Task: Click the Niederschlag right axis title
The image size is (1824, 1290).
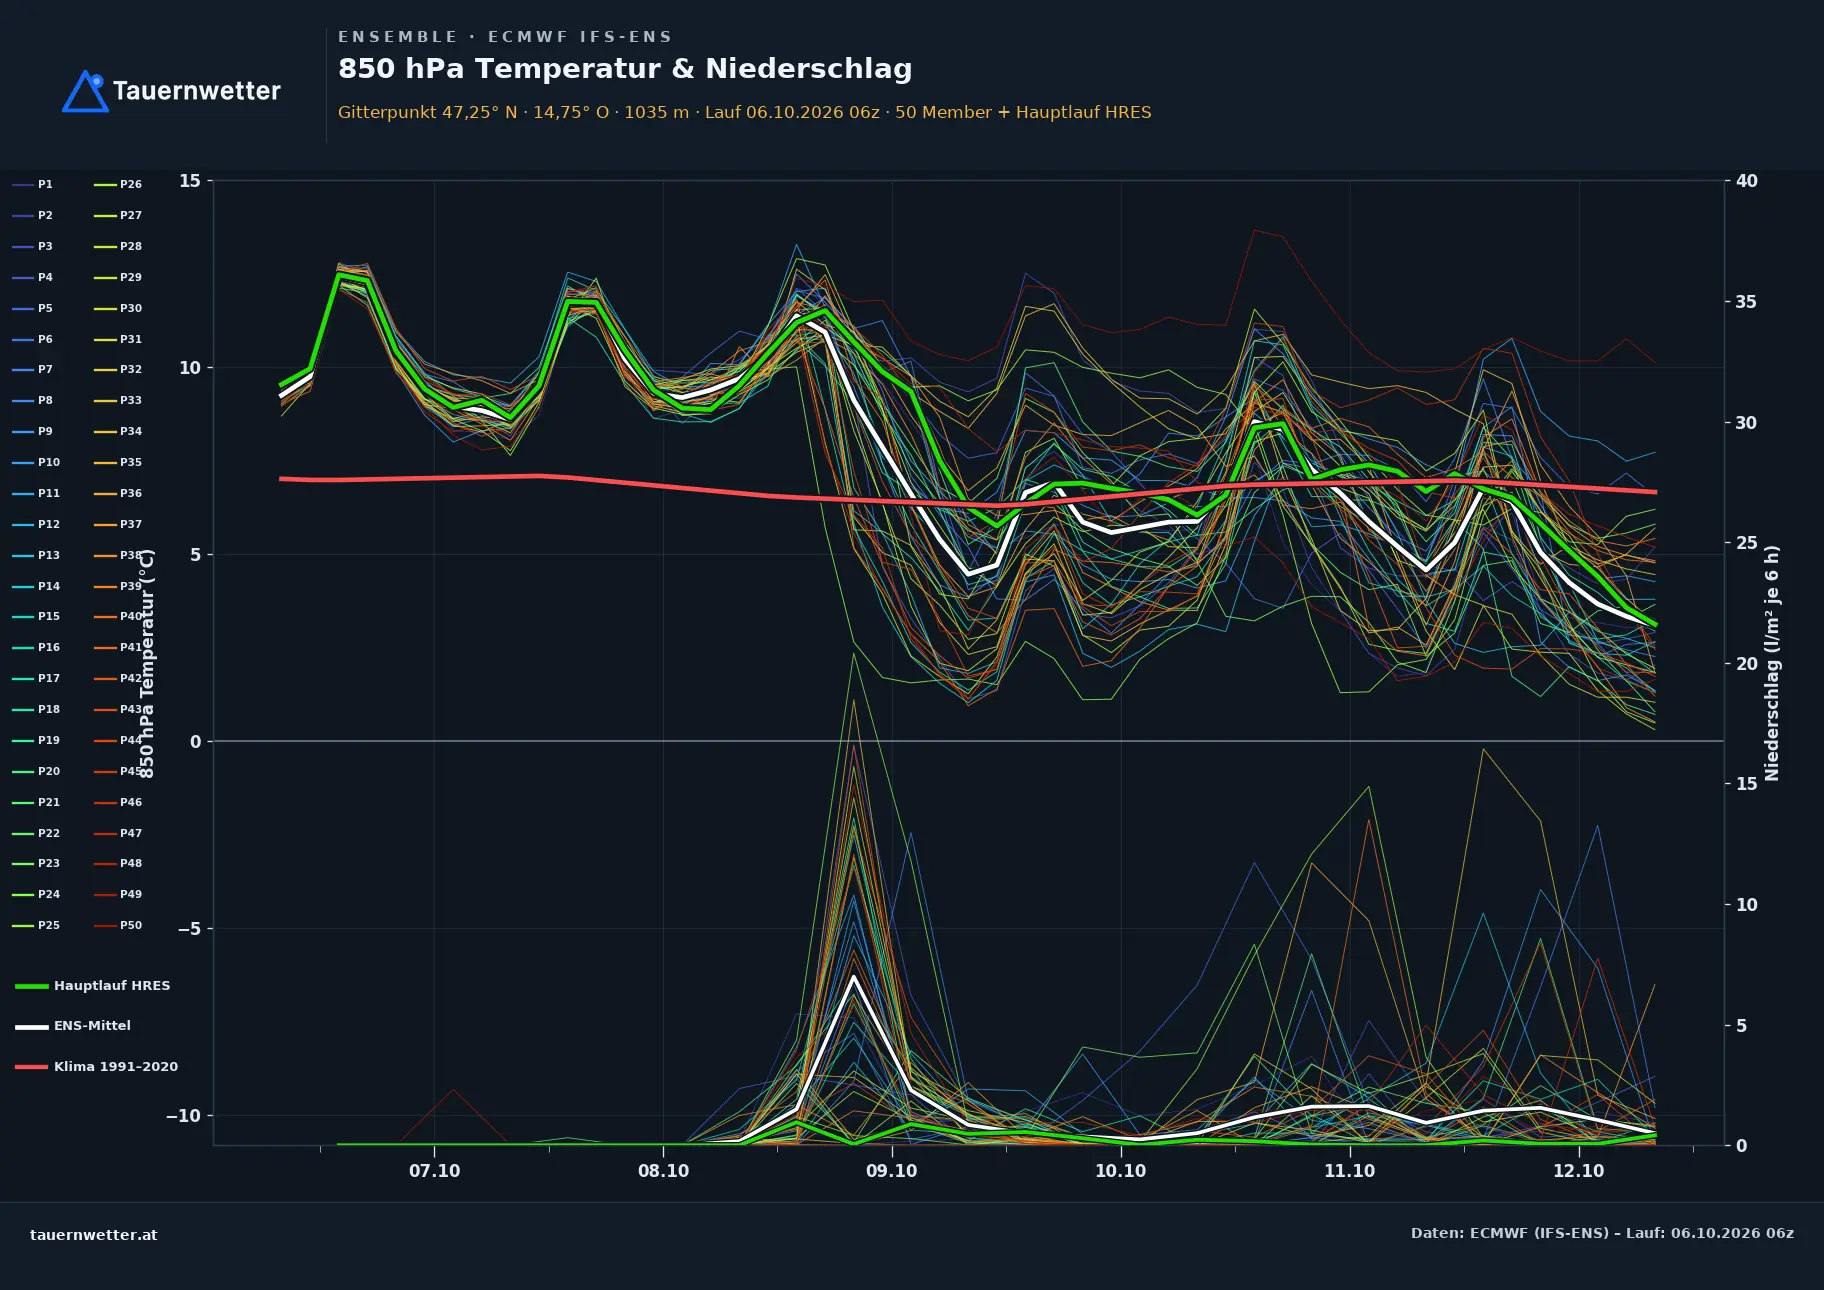Action: click(1772, 663)
